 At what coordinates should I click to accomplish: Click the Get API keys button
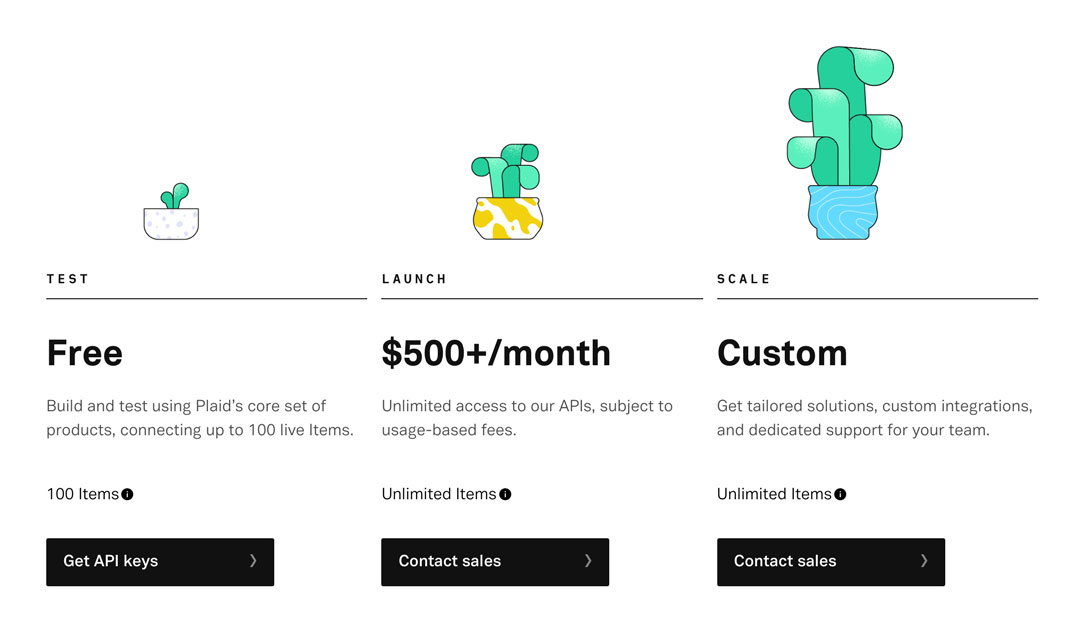(160, 561)
